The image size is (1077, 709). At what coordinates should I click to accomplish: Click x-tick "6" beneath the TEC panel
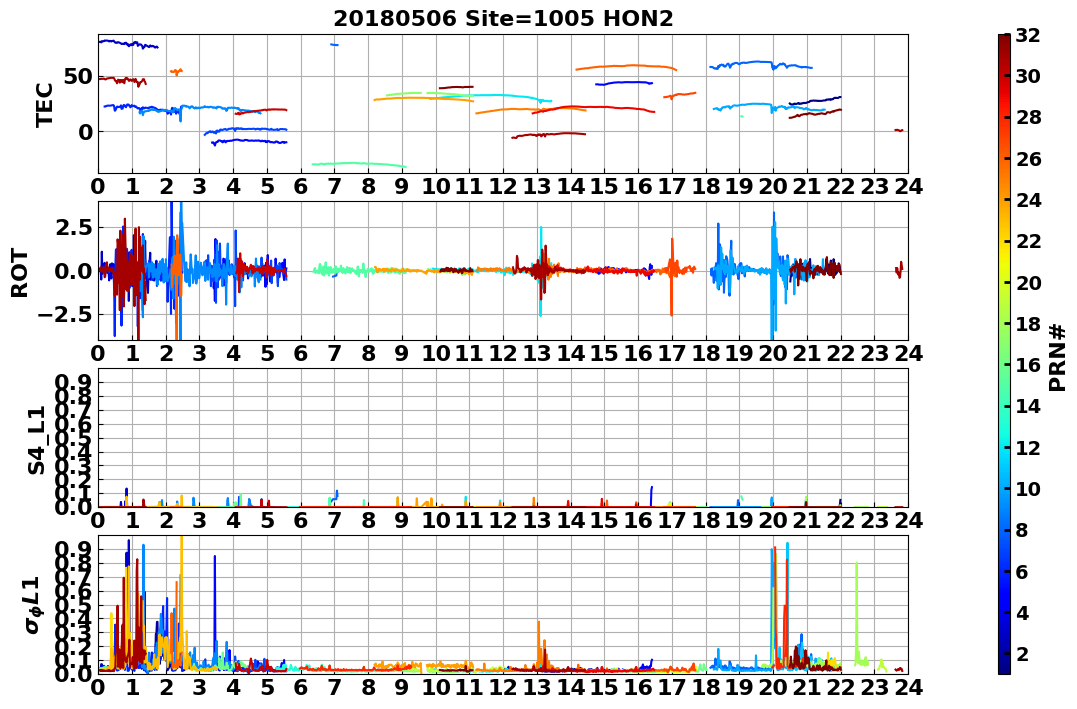(301, 187)
